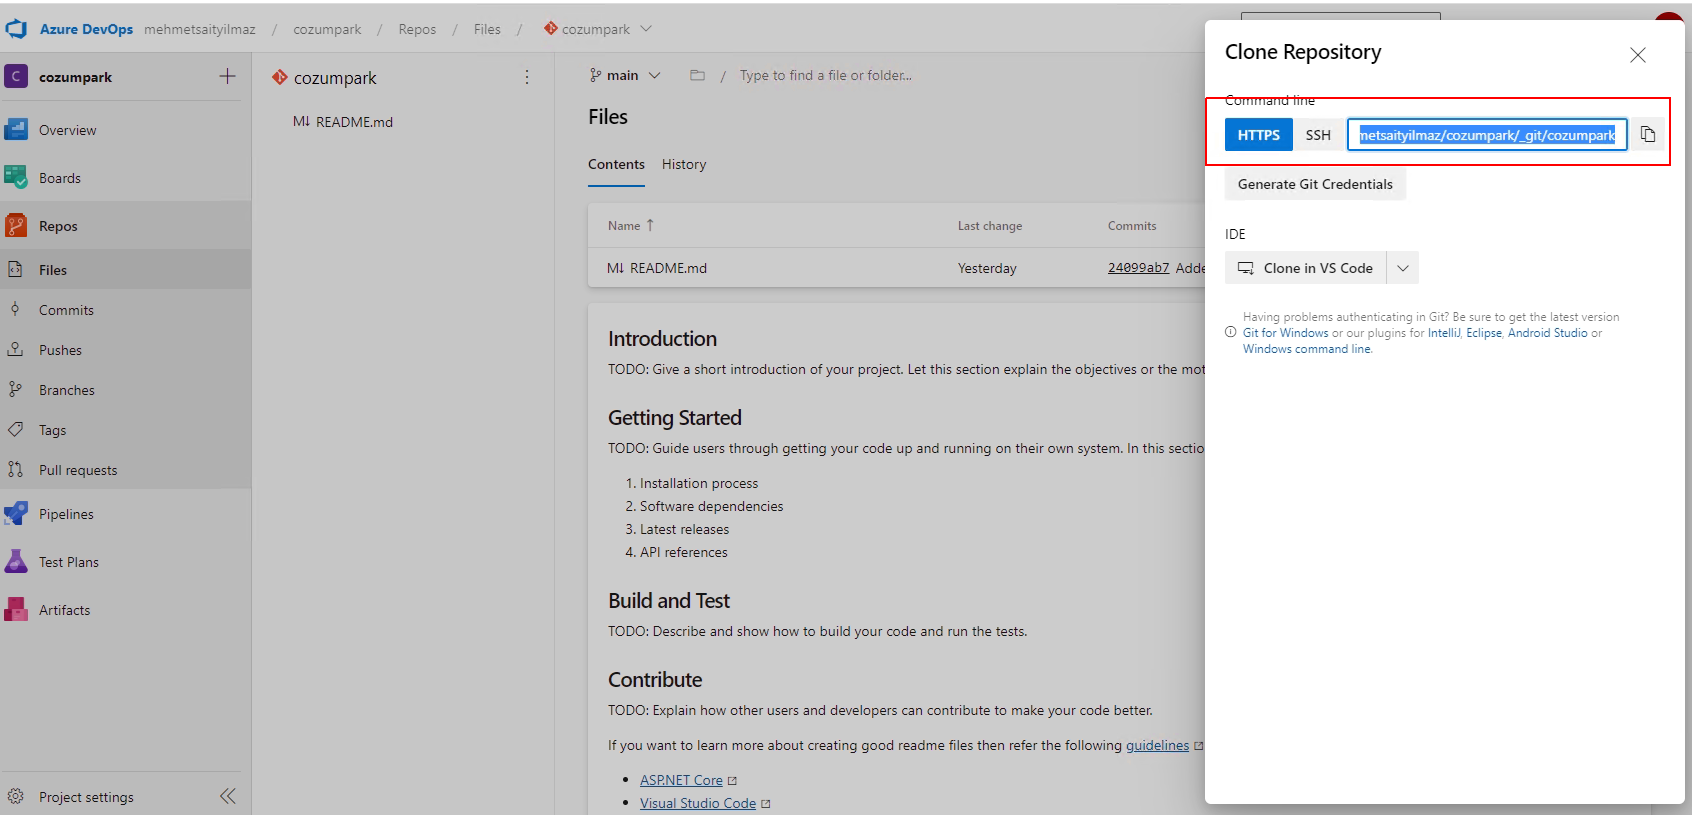Click the Azure DevOps logo icon

point(16,29)
